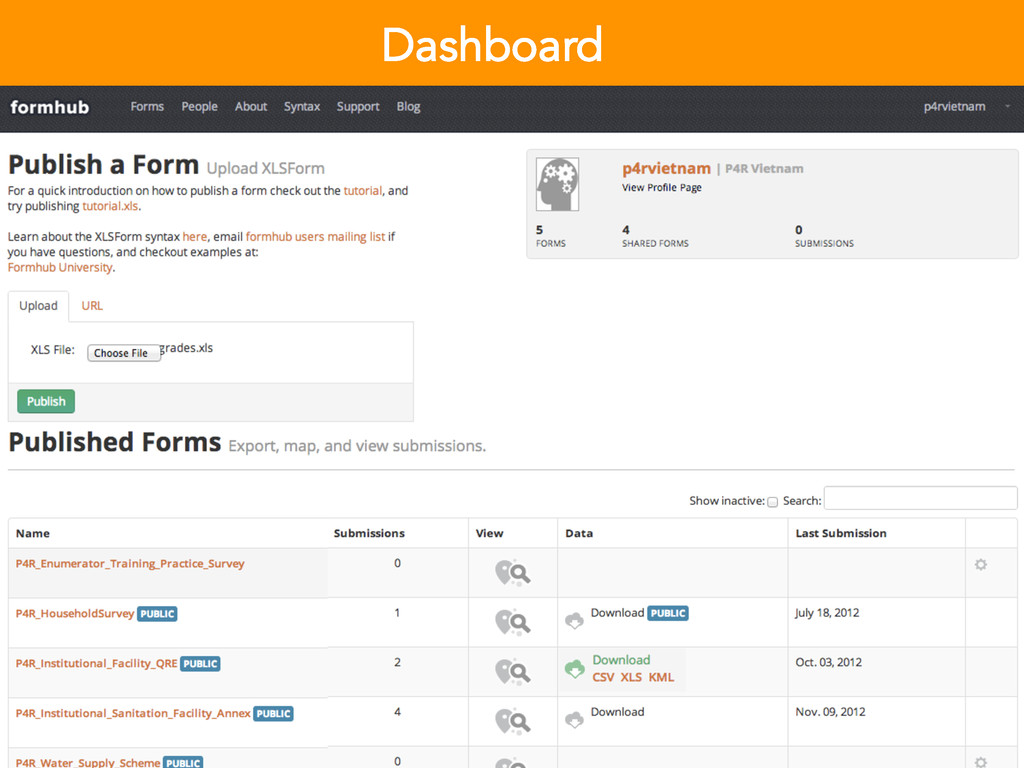The width and height of the screenshot is (1024, 768).
Task: Toggle the Show inactive checkbox
Action: tap(773, 502)
